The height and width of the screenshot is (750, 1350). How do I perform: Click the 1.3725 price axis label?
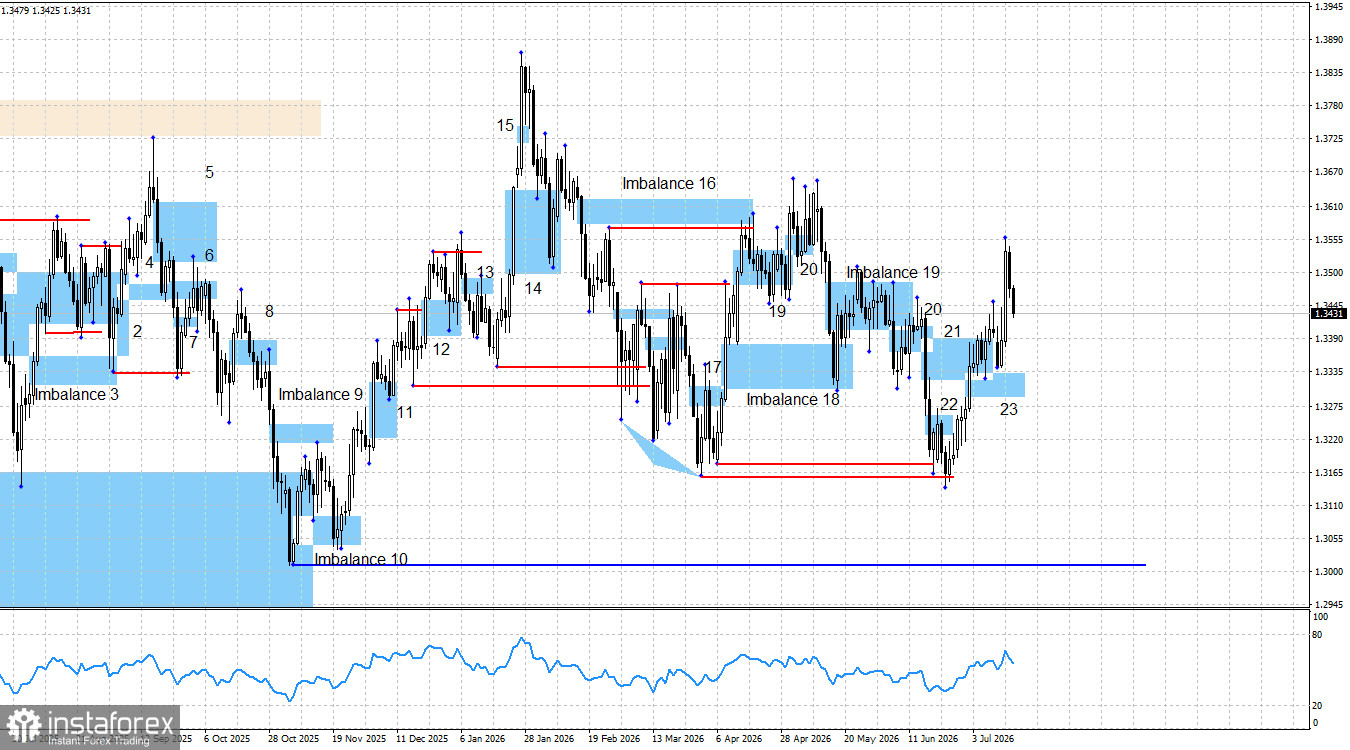[x=1329, y=138]
